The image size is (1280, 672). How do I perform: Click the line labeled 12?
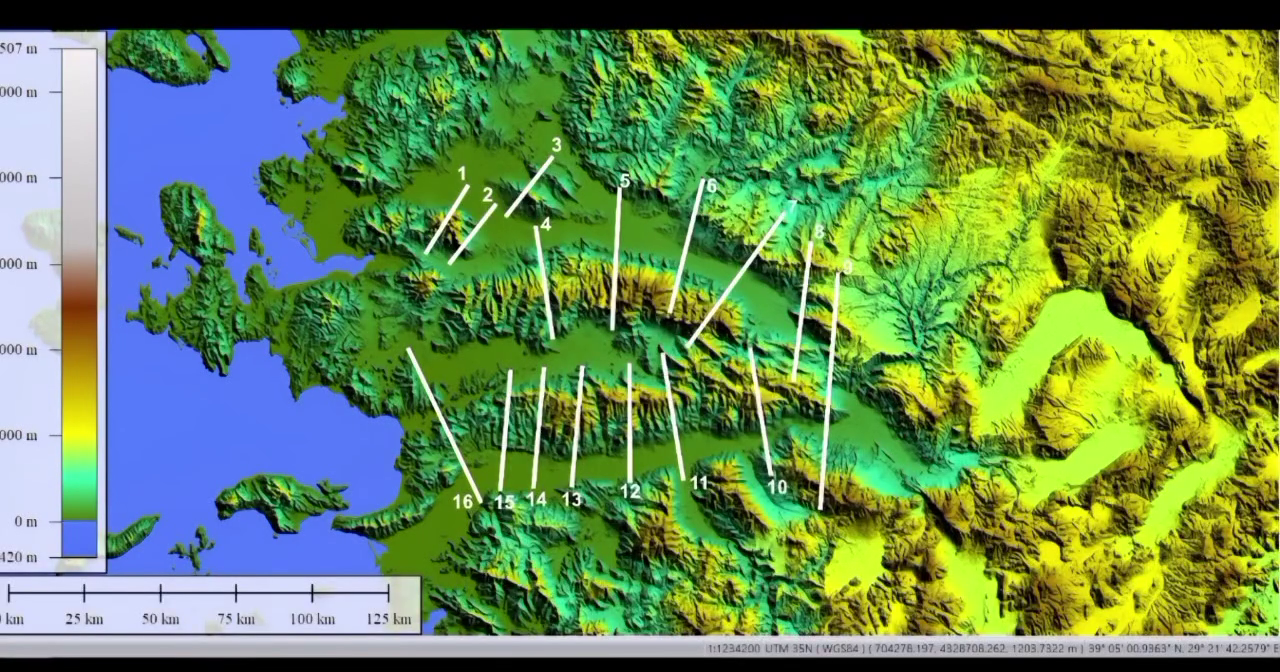tap(630, 420)
